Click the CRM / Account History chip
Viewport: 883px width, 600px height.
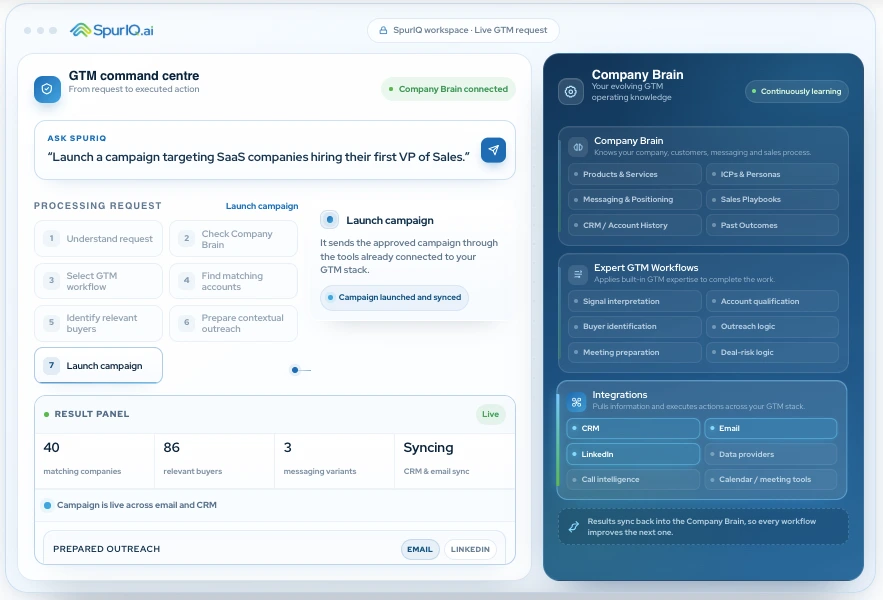click(x=635, y=225)
